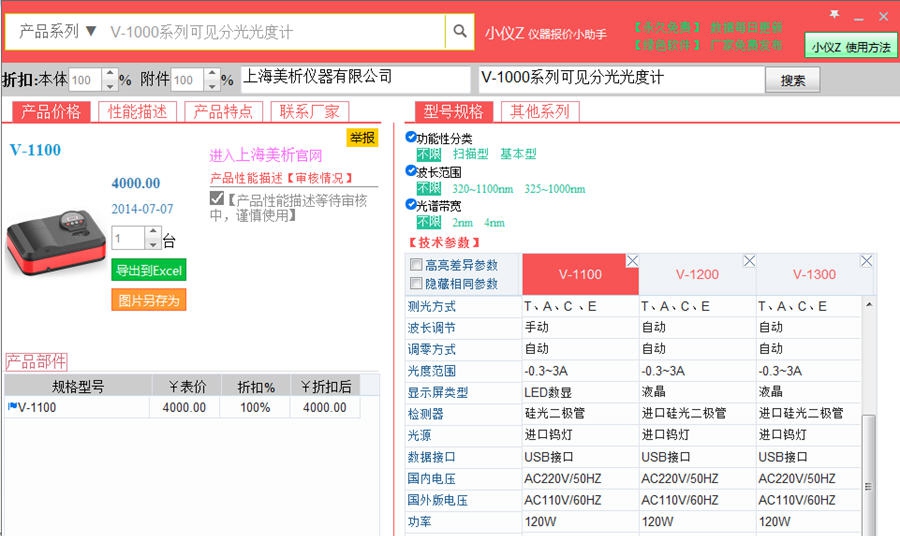Click 显示屏类型 parameter row label
900x536 pixels.
click(437, 393)
